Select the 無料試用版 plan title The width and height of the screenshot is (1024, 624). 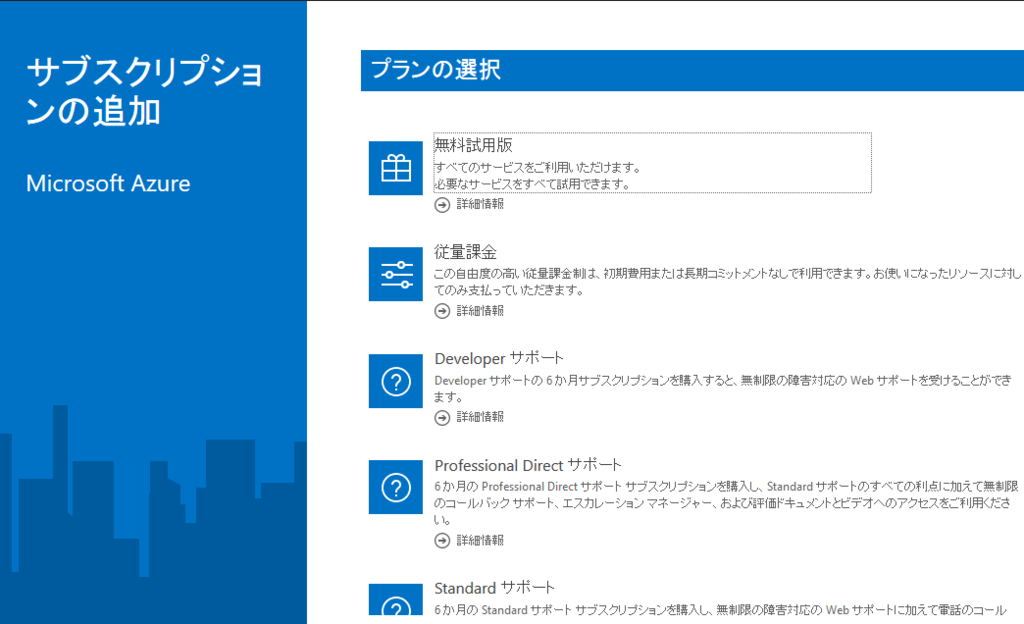coord(473,145)
